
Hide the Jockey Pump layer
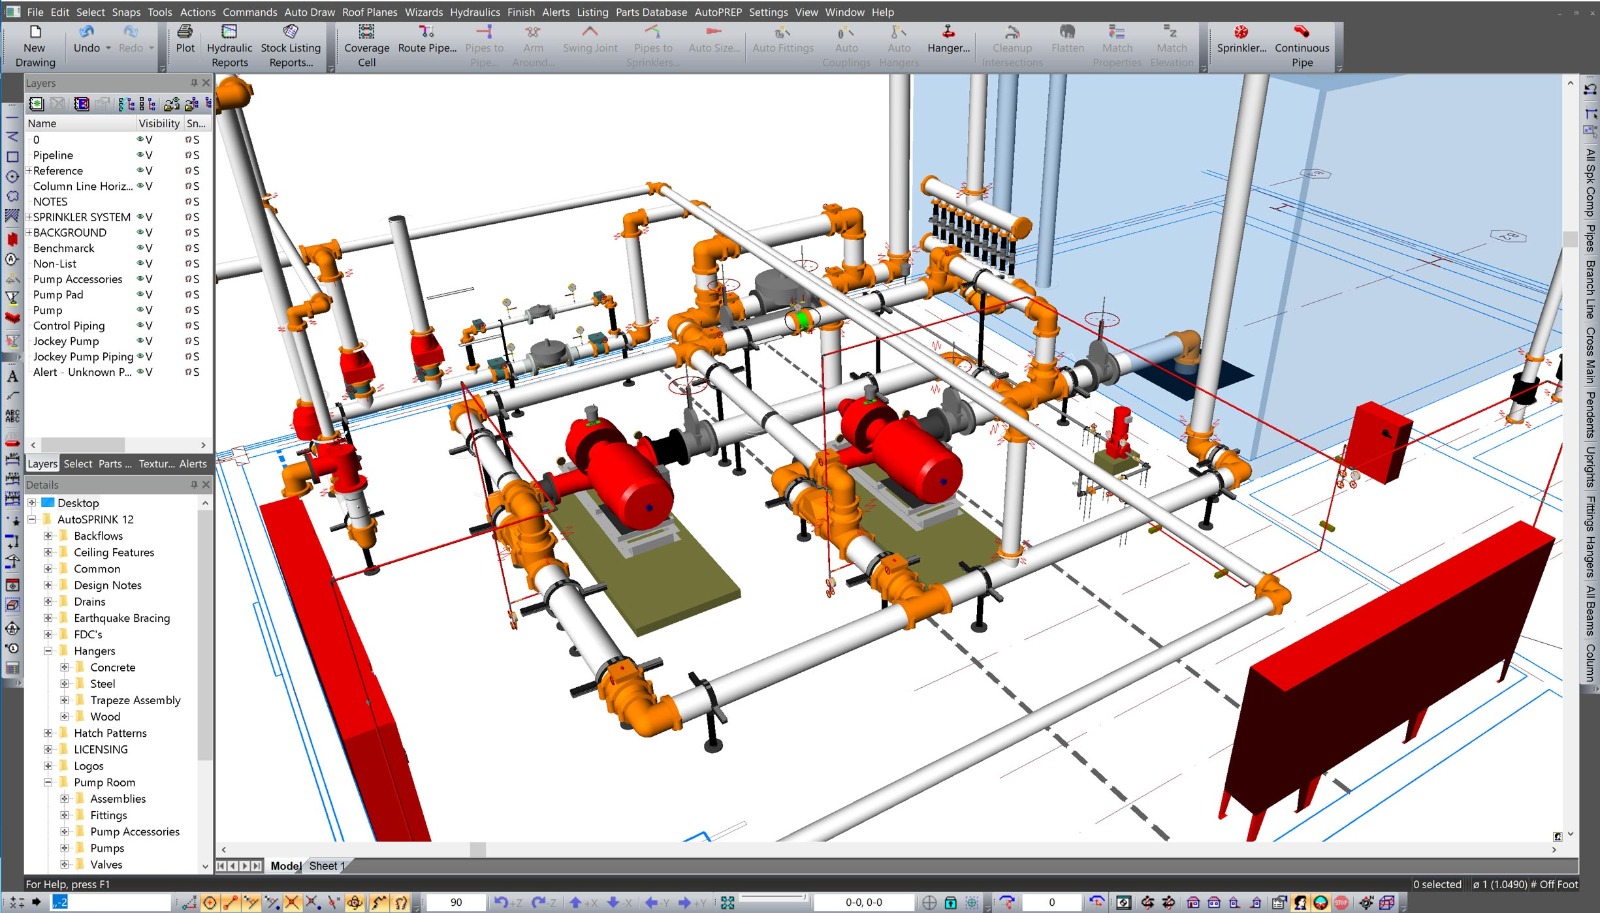(144, 341)
